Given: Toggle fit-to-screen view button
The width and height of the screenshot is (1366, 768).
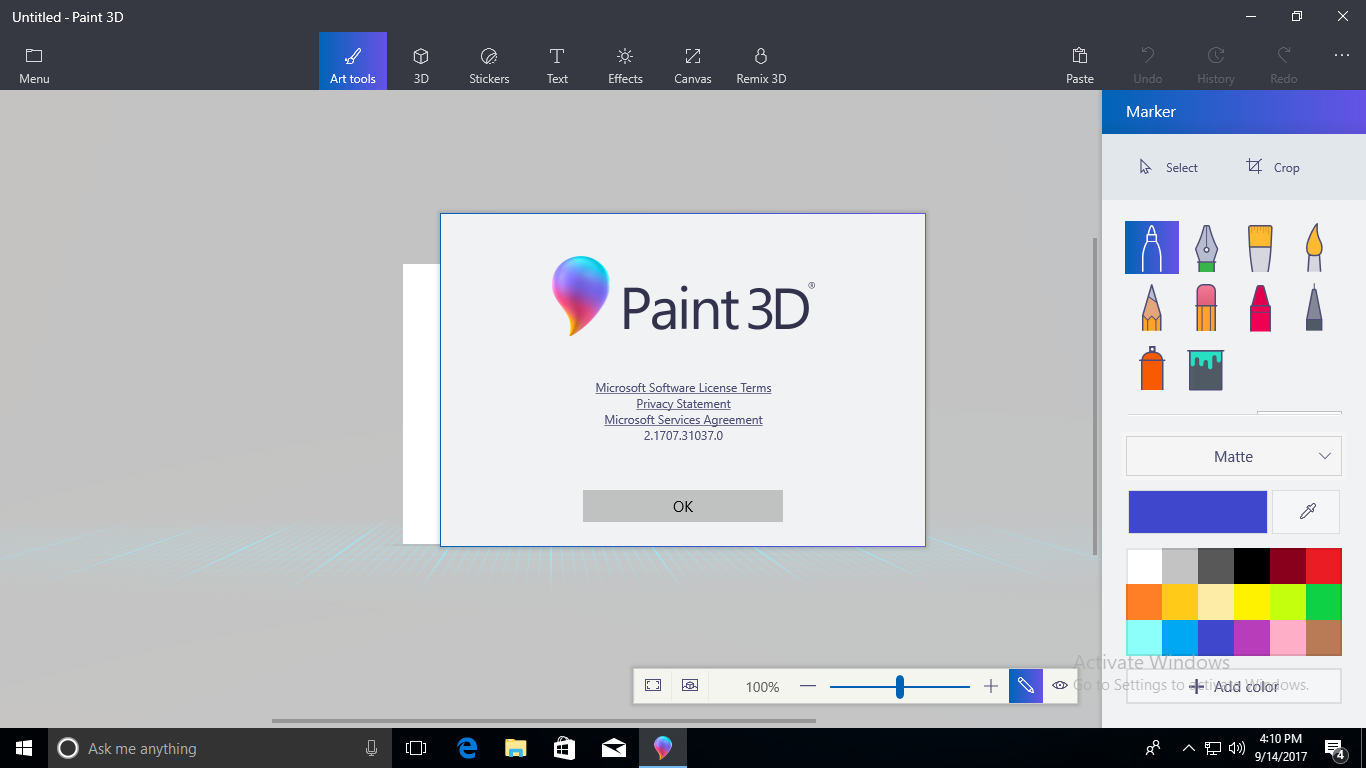Looking at the screenshot, I should click(x=653, y=686).
